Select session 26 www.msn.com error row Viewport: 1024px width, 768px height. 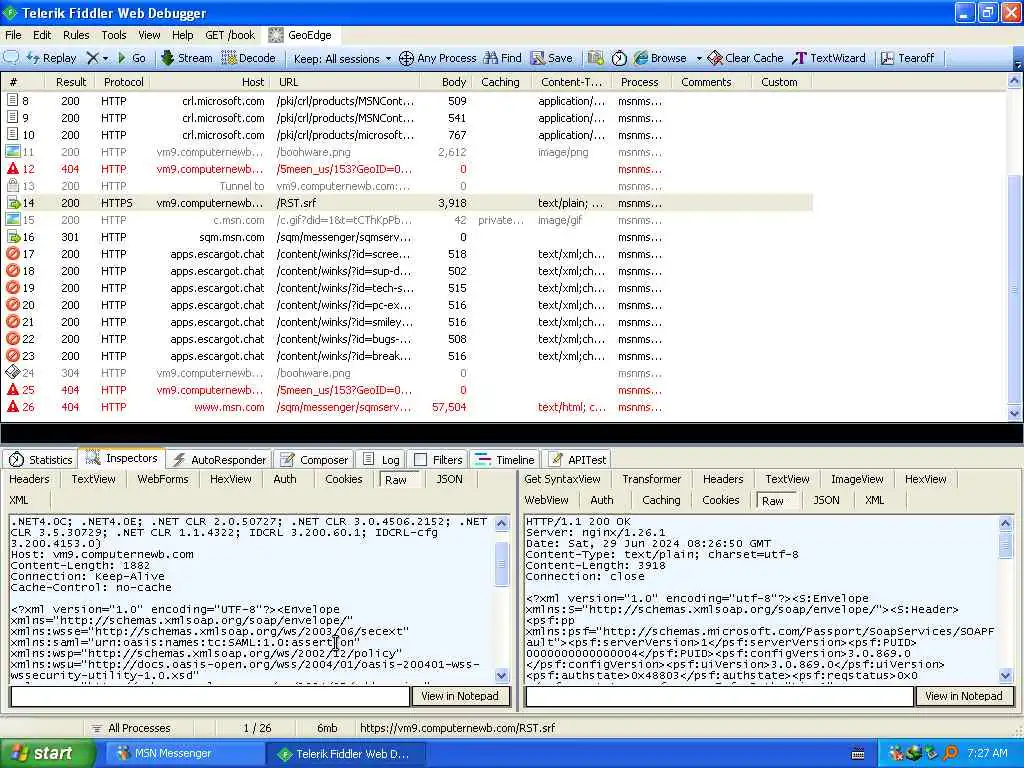pyautogui.click(x=407, y=407)
